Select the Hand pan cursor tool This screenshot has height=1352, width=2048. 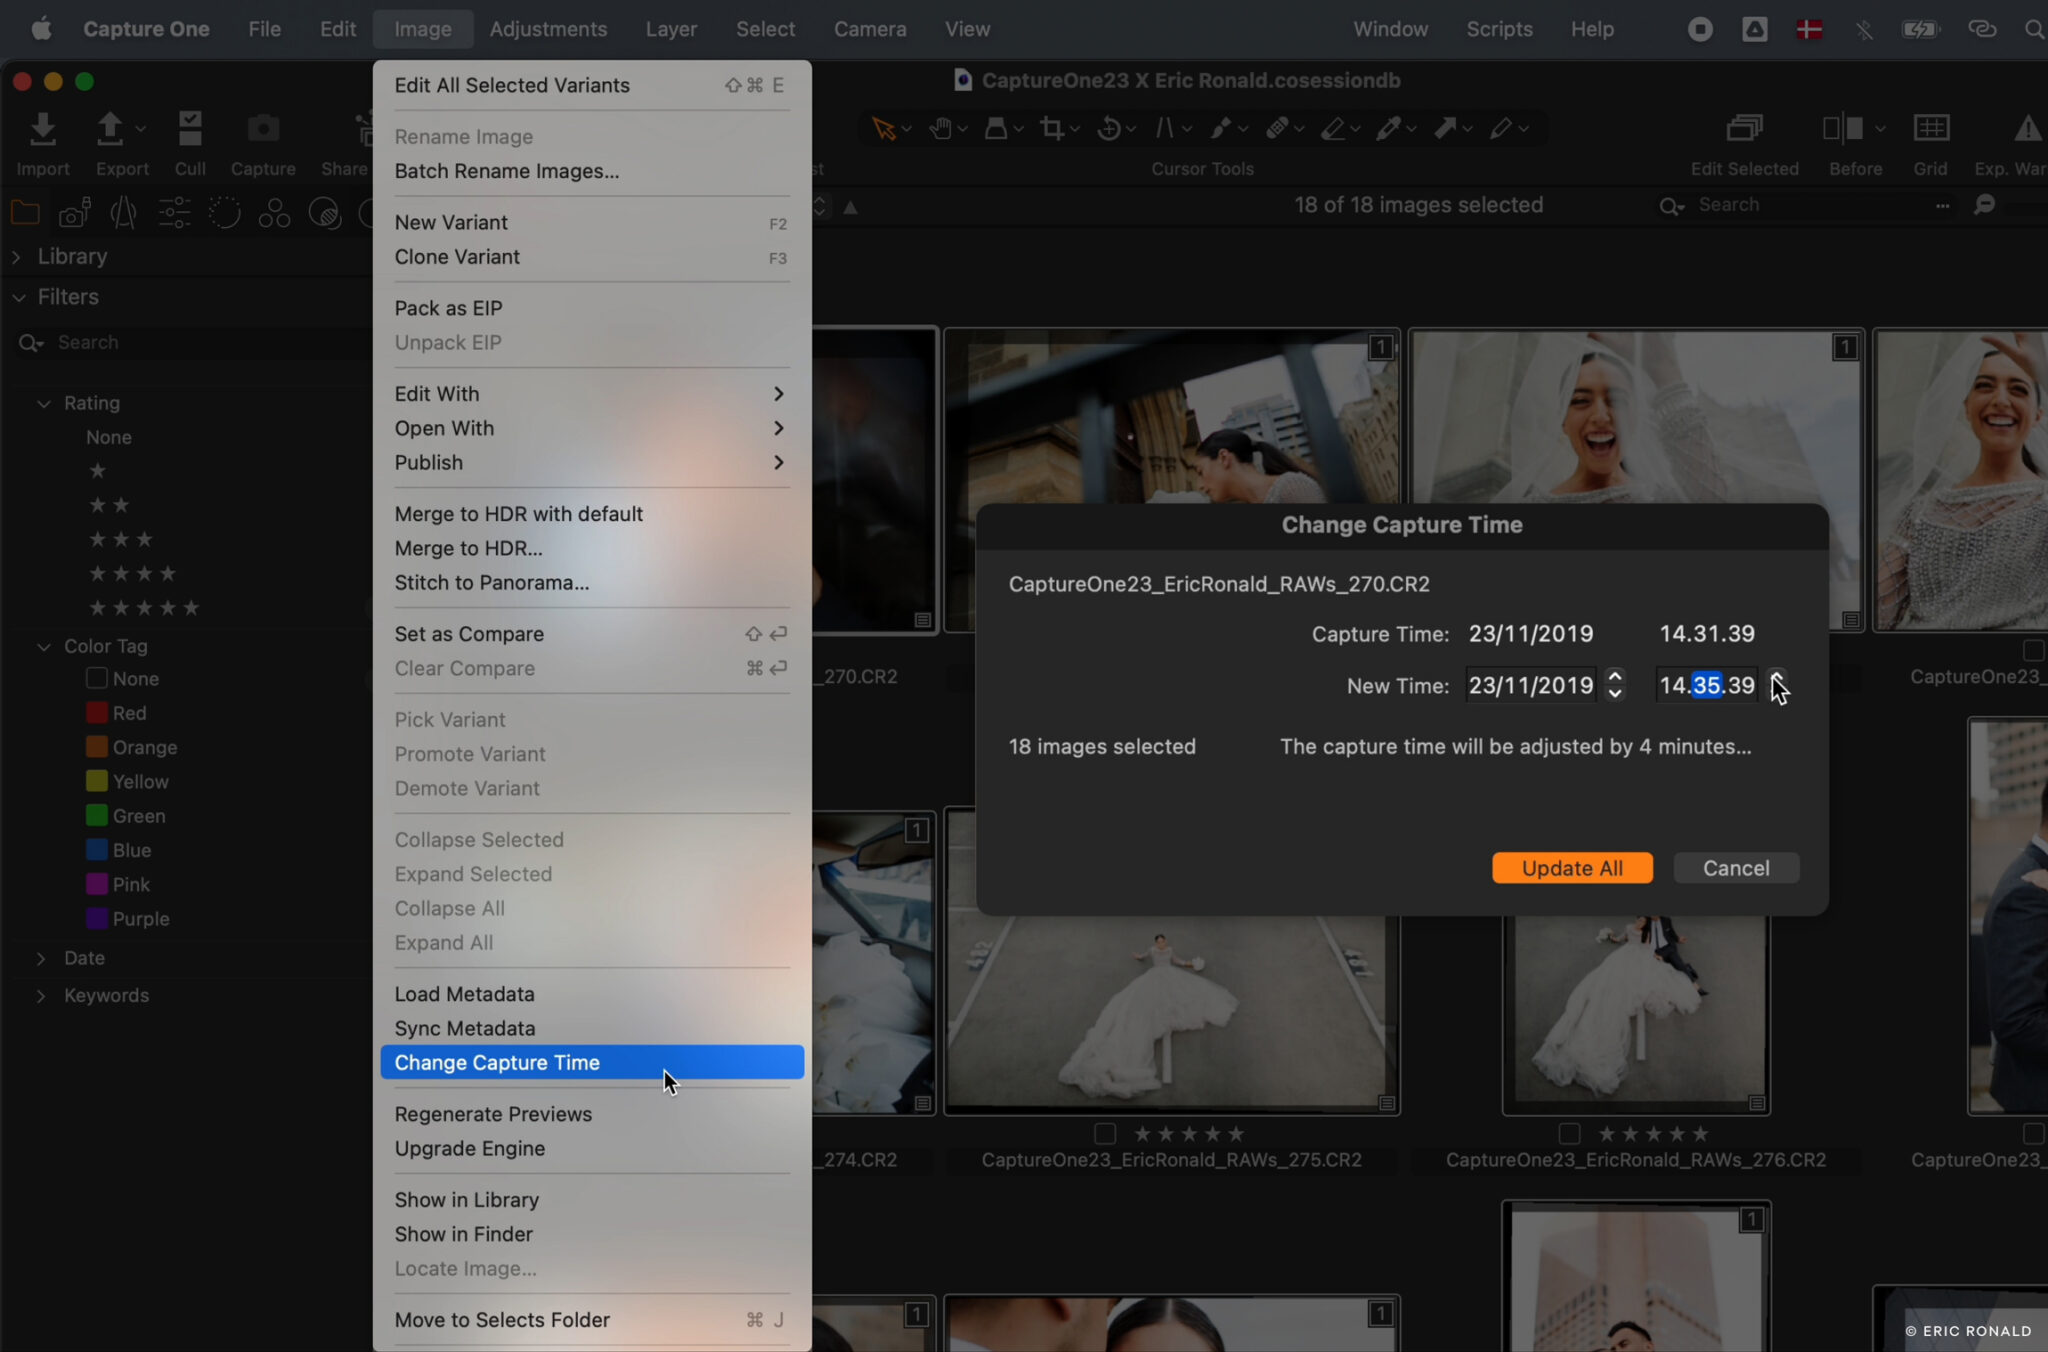(941, 128)
